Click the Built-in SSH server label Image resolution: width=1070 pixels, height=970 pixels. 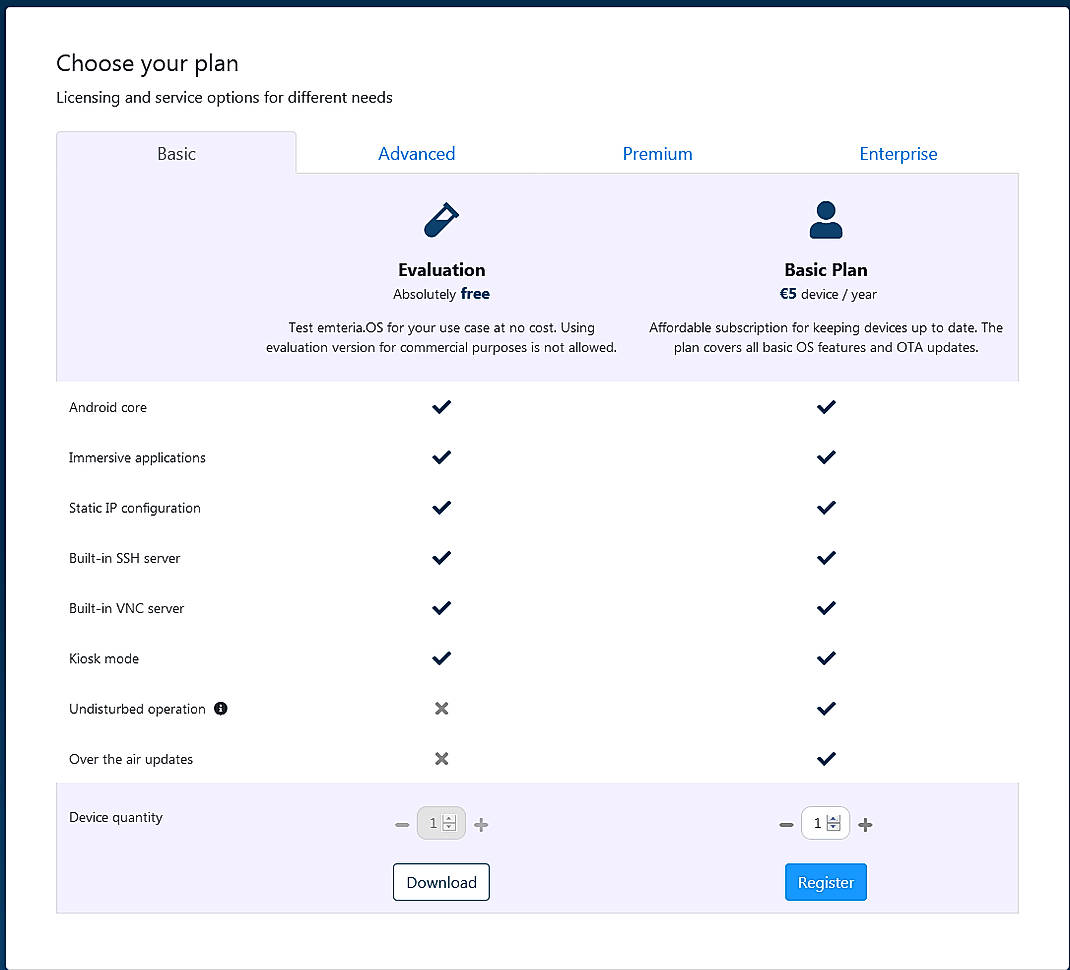(x=124, y=558)
